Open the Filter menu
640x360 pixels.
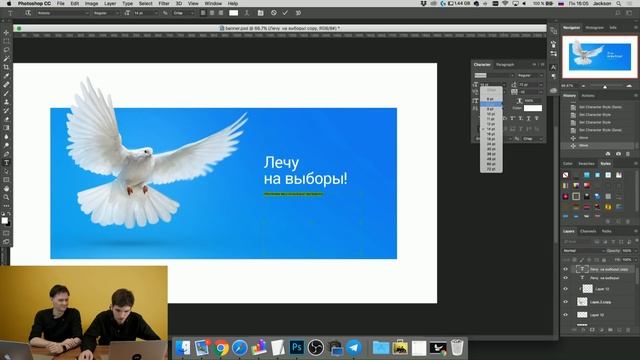164,3
